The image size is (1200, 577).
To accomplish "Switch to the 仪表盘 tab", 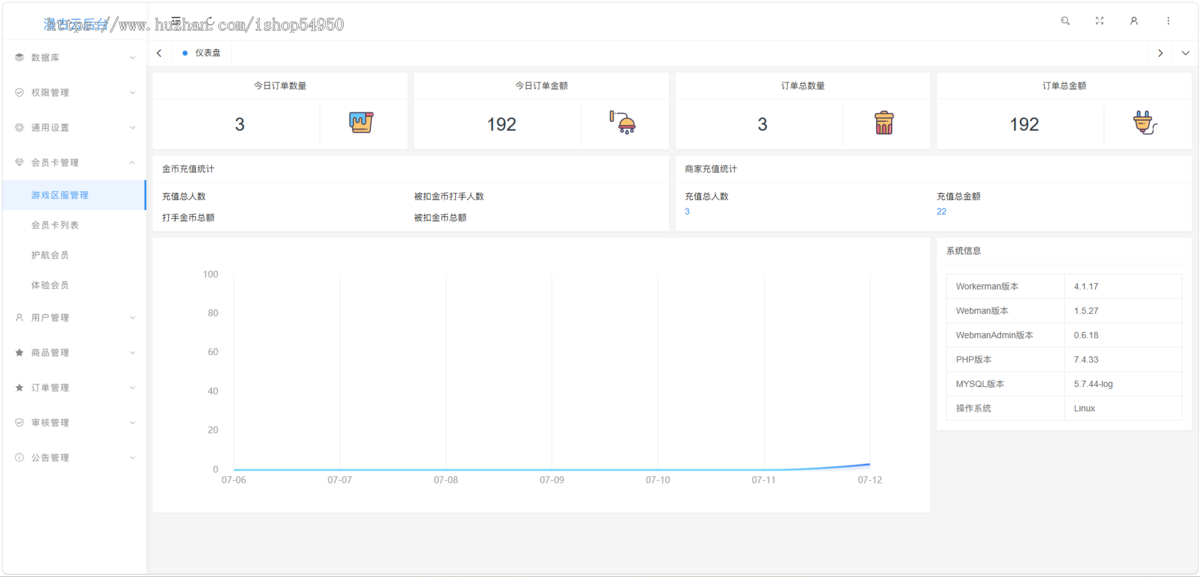I will (x=202, y=53).
